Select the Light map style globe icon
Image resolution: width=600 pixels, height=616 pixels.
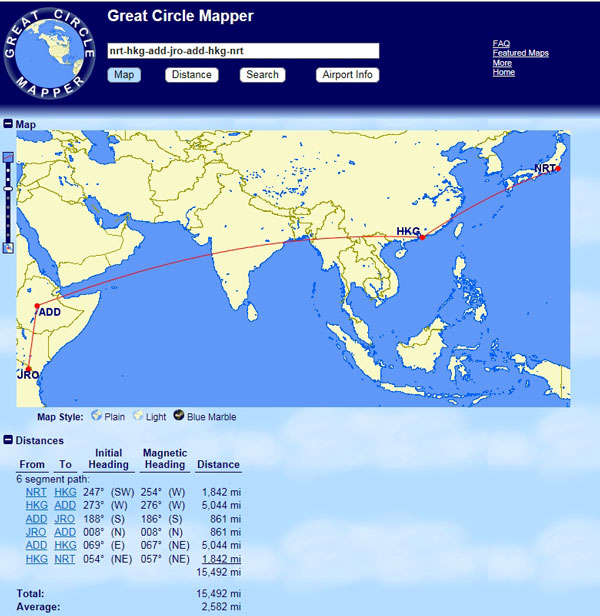(138, 415)
